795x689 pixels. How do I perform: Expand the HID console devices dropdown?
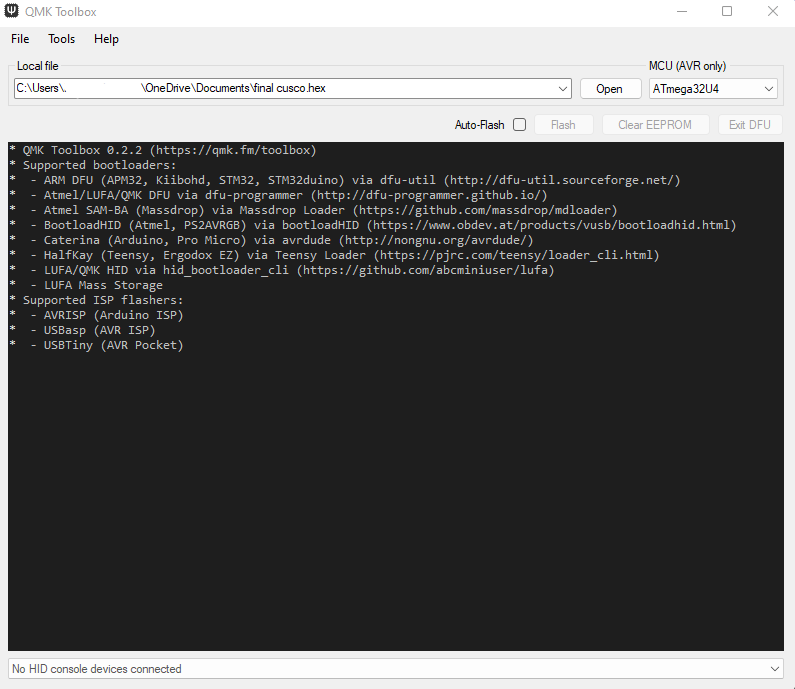coord(774,669)
